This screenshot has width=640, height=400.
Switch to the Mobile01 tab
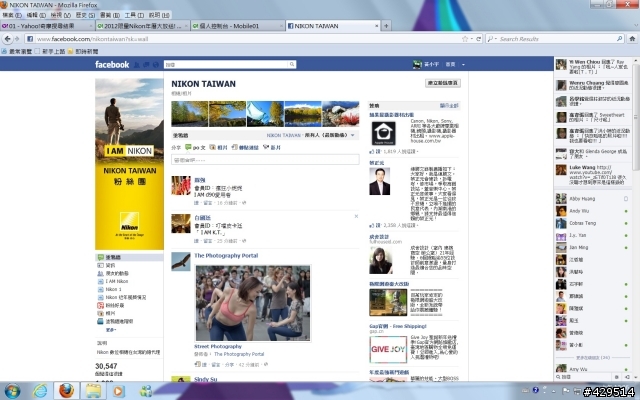(x=238, y=26)
